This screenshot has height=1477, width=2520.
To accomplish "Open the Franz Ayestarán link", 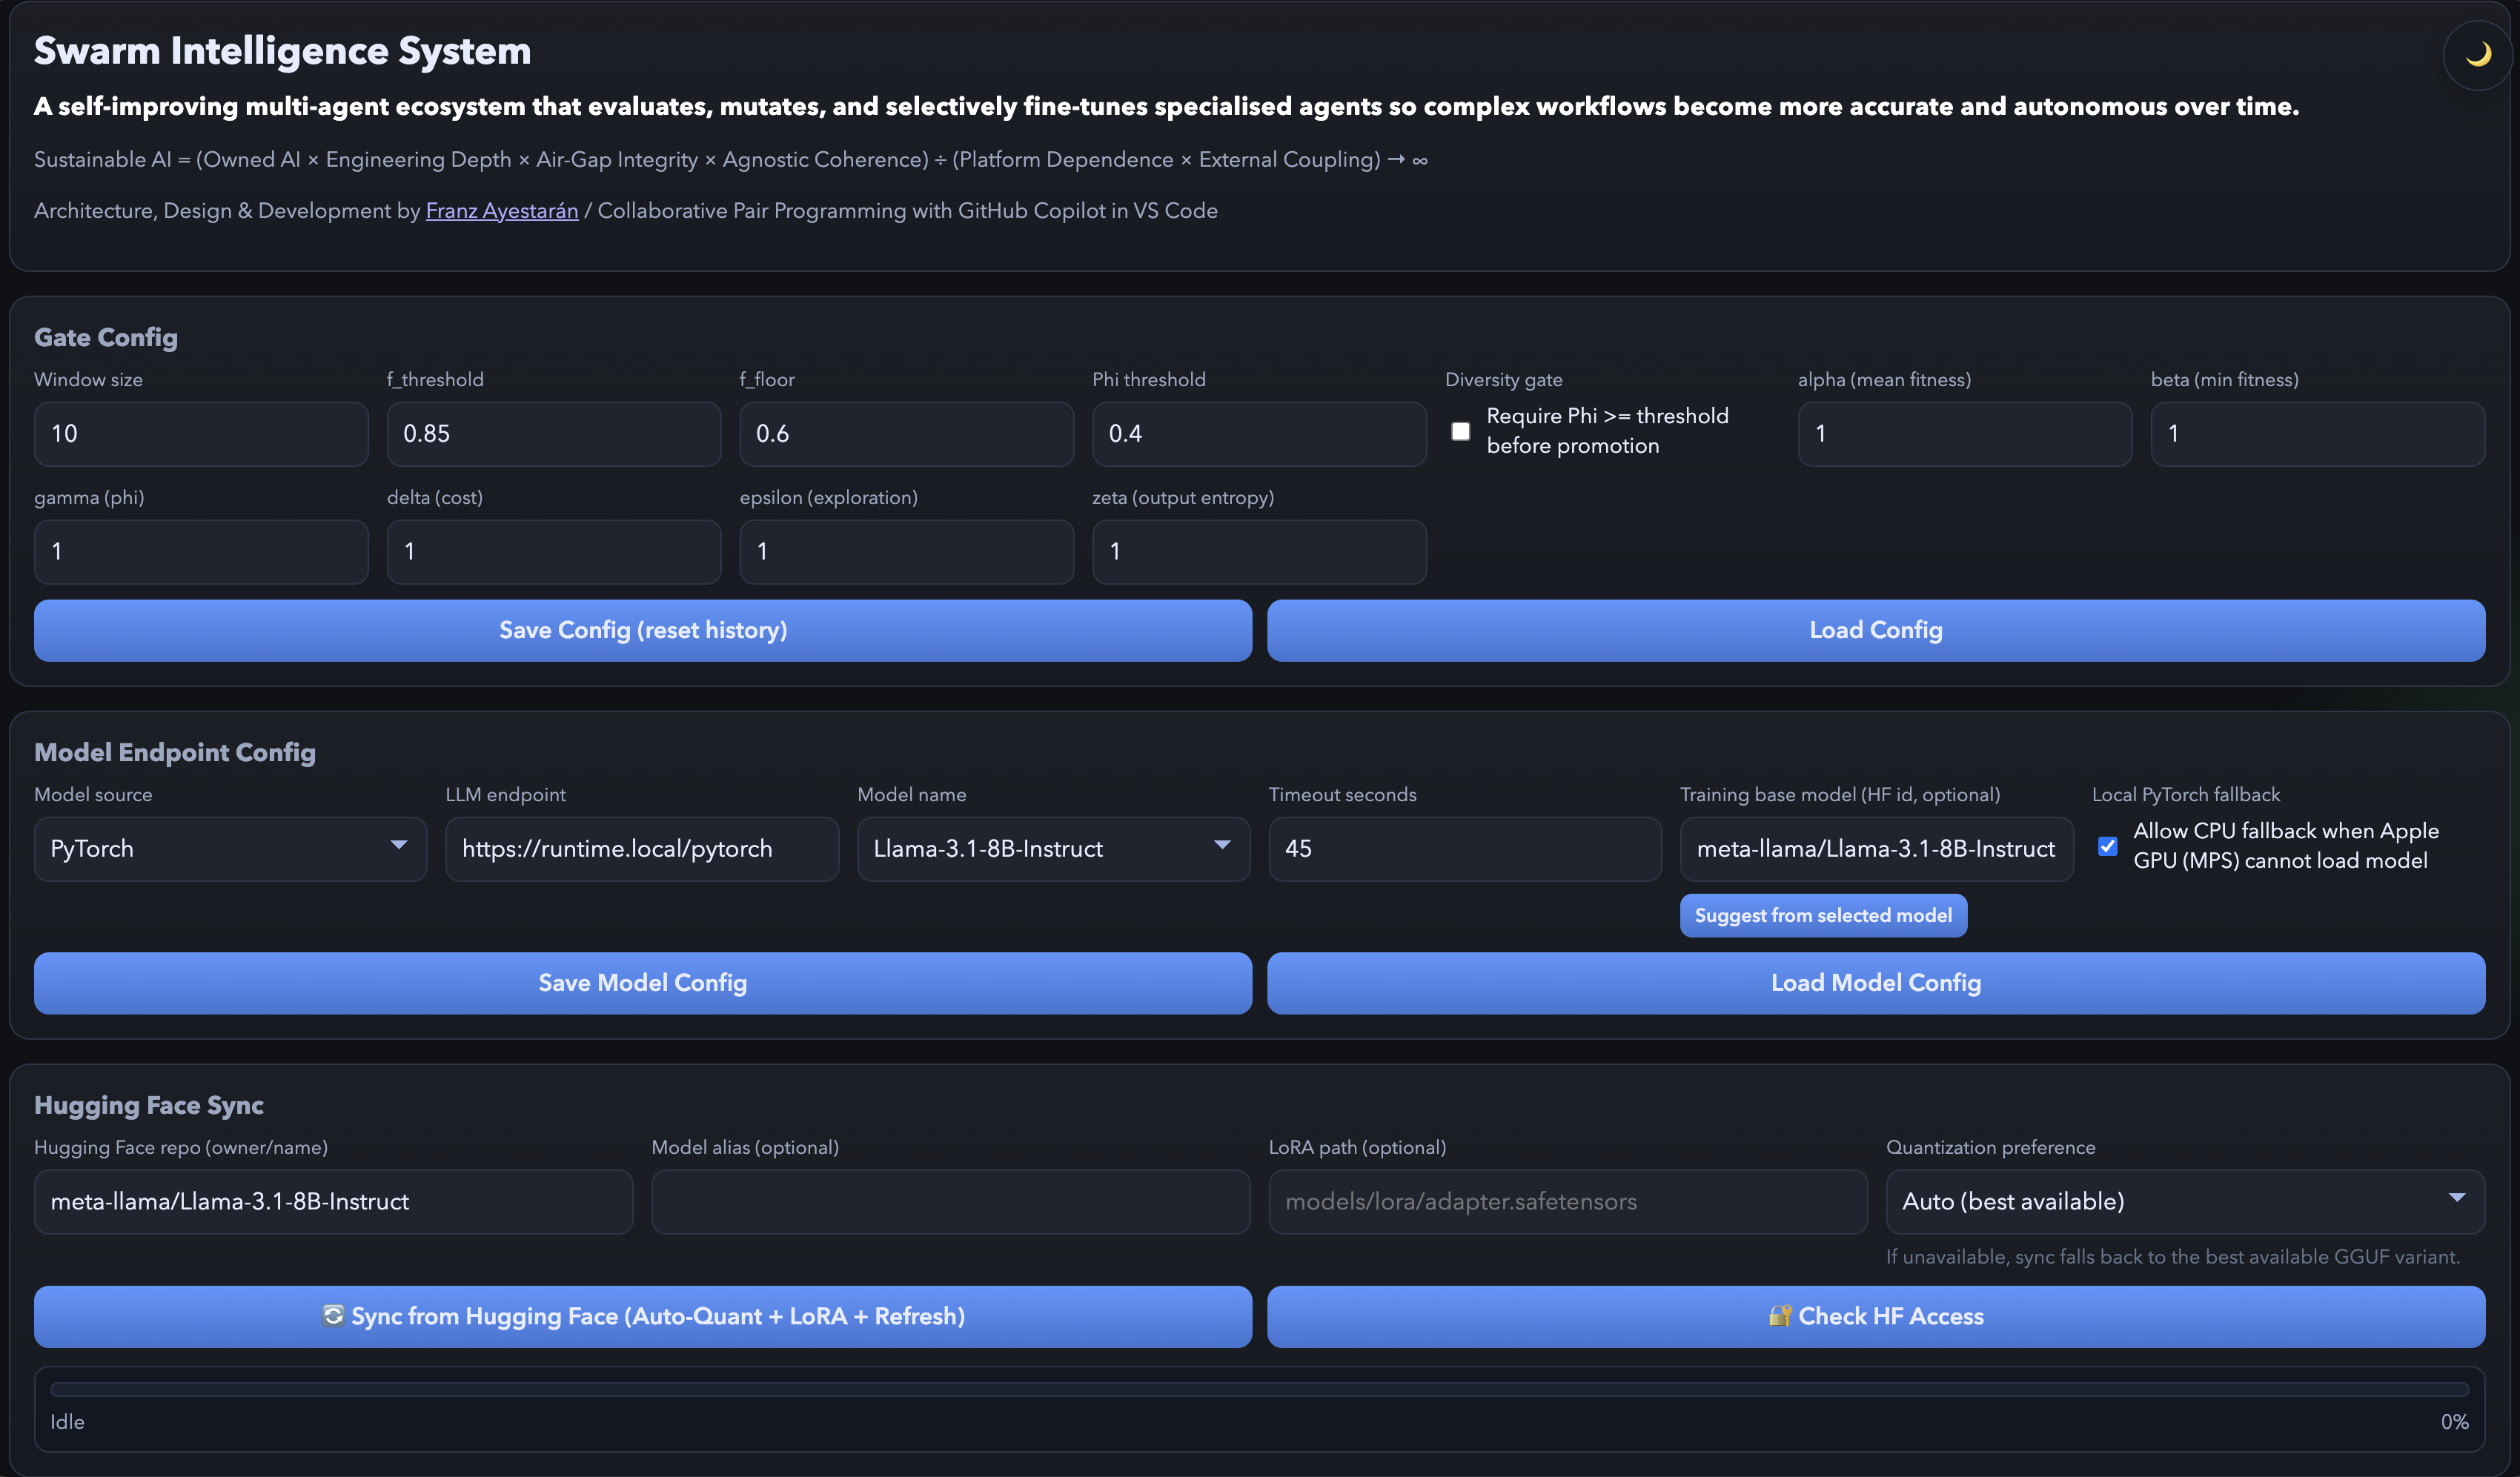I will click(502, 211).
